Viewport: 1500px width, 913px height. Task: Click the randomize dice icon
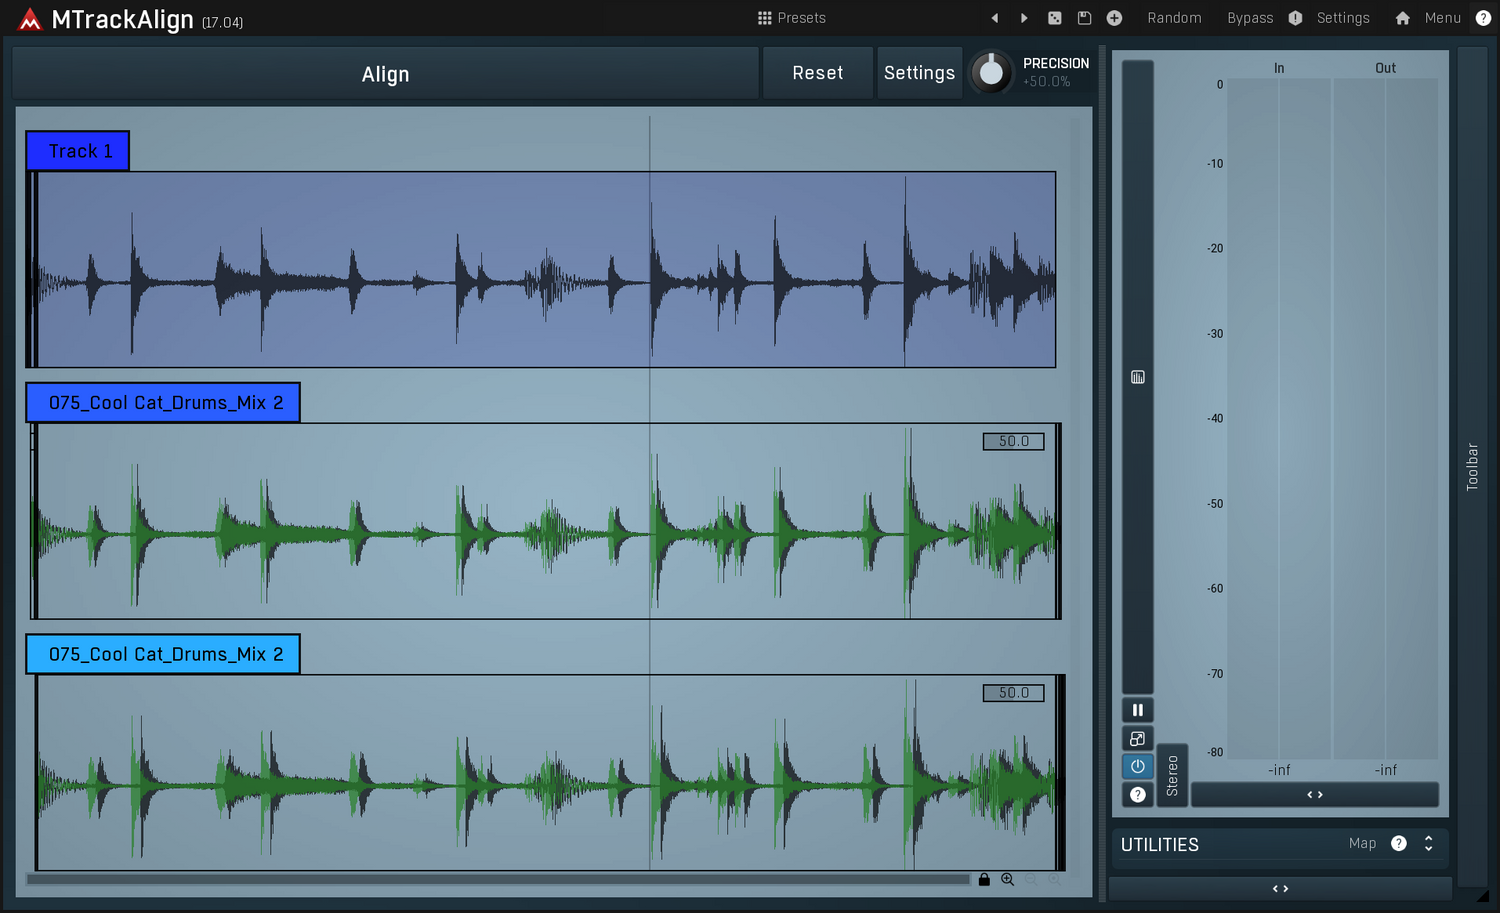click(x=1054, y=18)
